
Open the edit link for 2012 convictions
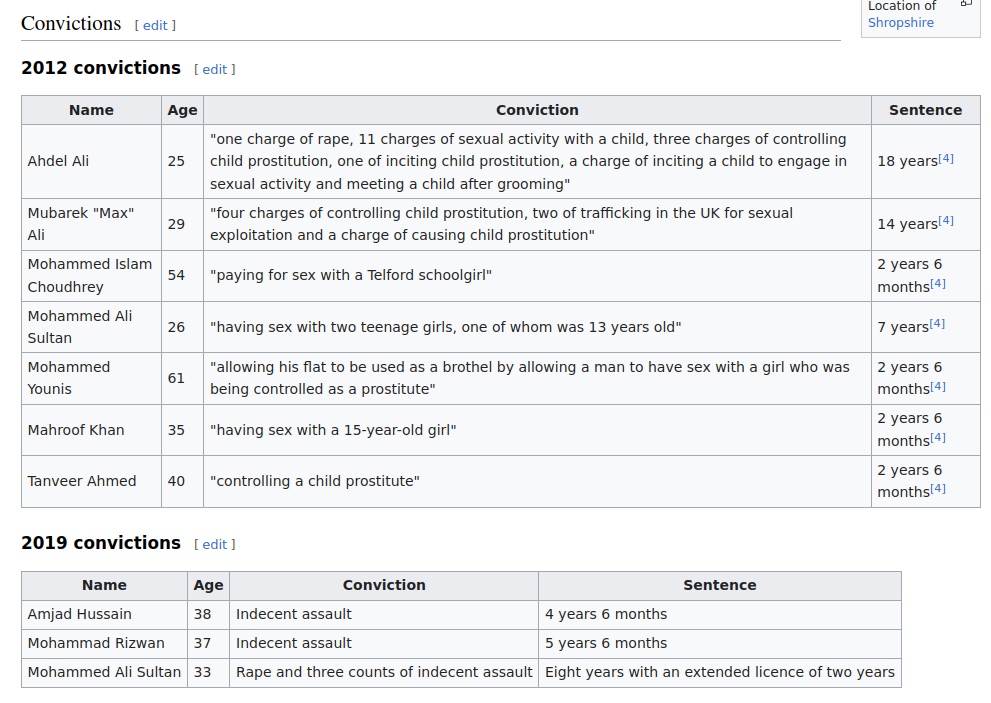tap(214, 70)
